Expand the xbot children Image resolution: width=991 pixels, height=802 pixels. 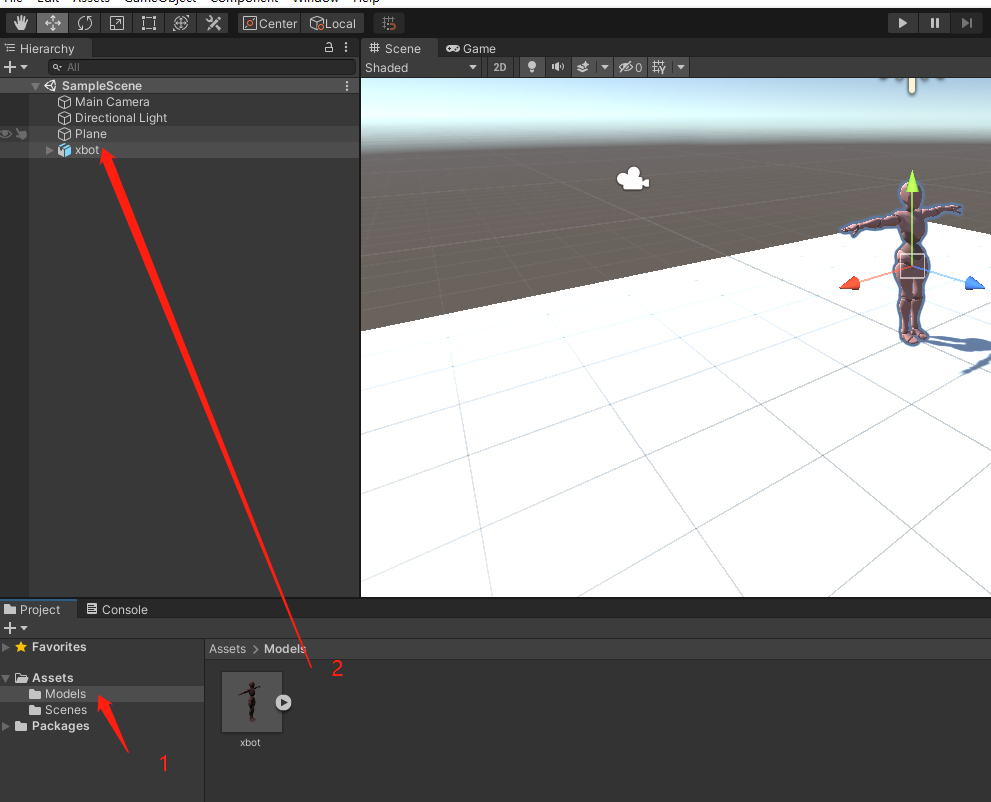(49, 150)
